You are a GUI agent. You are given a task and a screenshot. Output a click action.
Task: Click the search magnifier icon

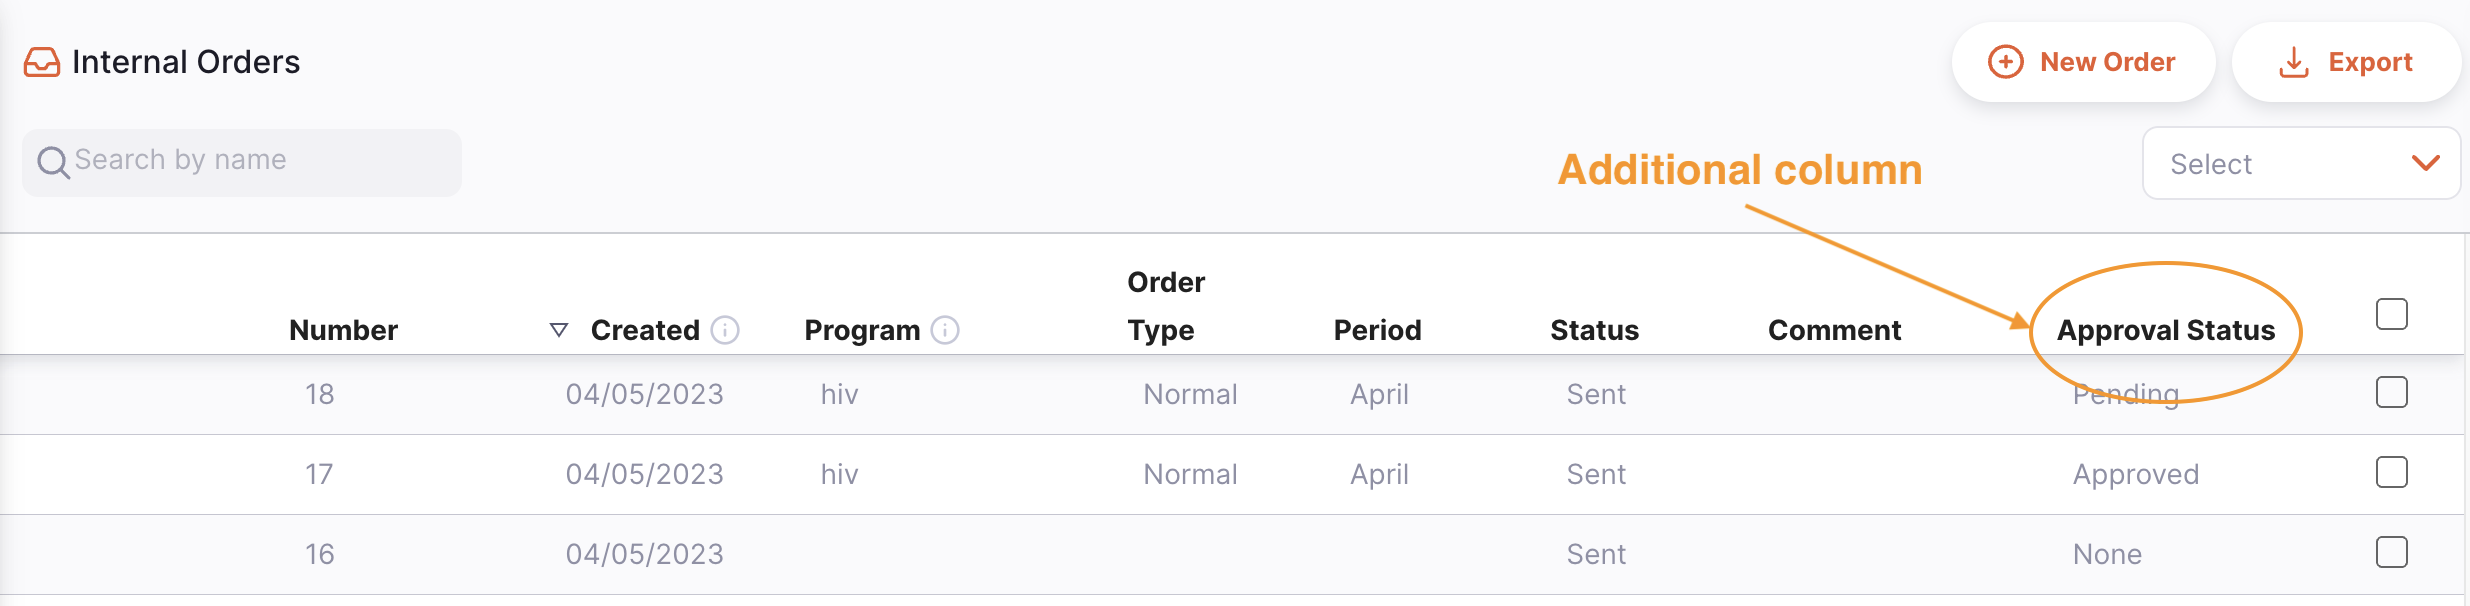(52, 162)
